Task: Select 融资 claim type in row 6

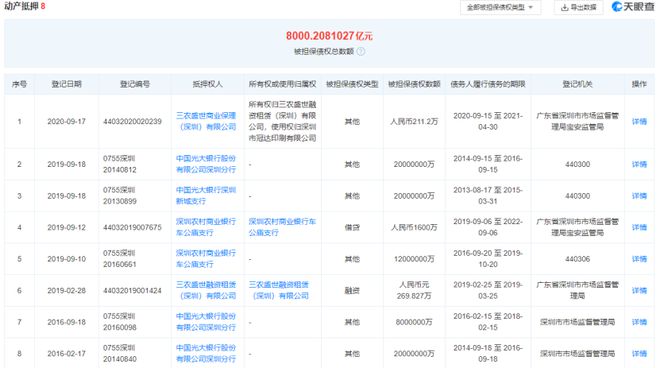Action: point(352,291)
